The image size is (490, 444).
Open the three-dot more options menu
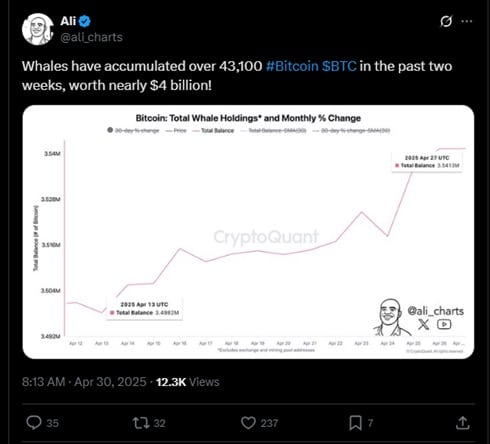click(x=466, y=21)
